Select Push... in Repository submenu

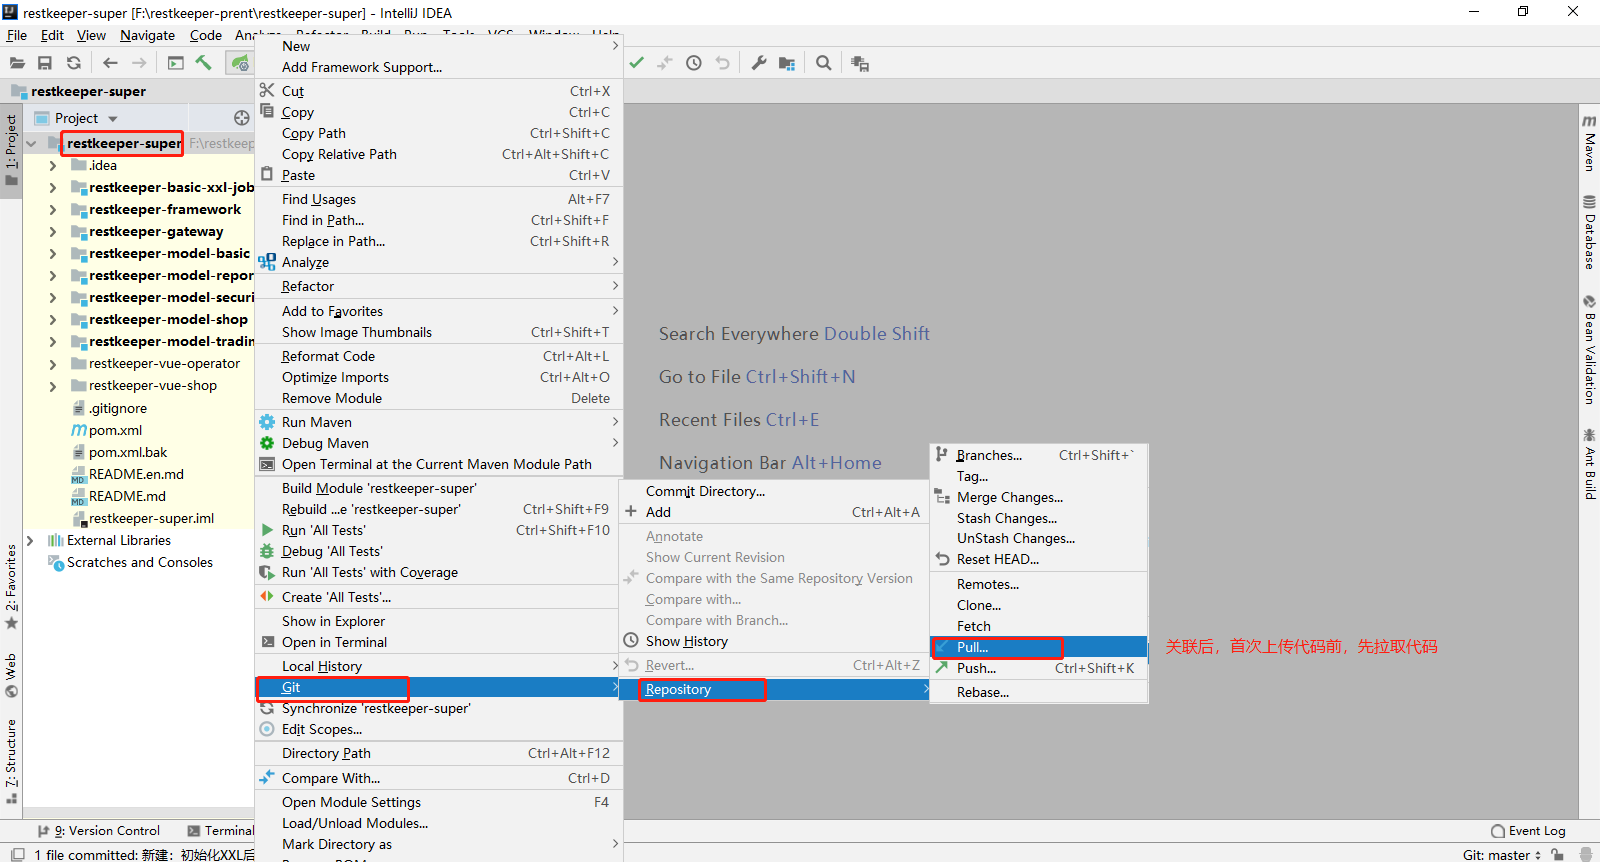(x=1039, y=668)
